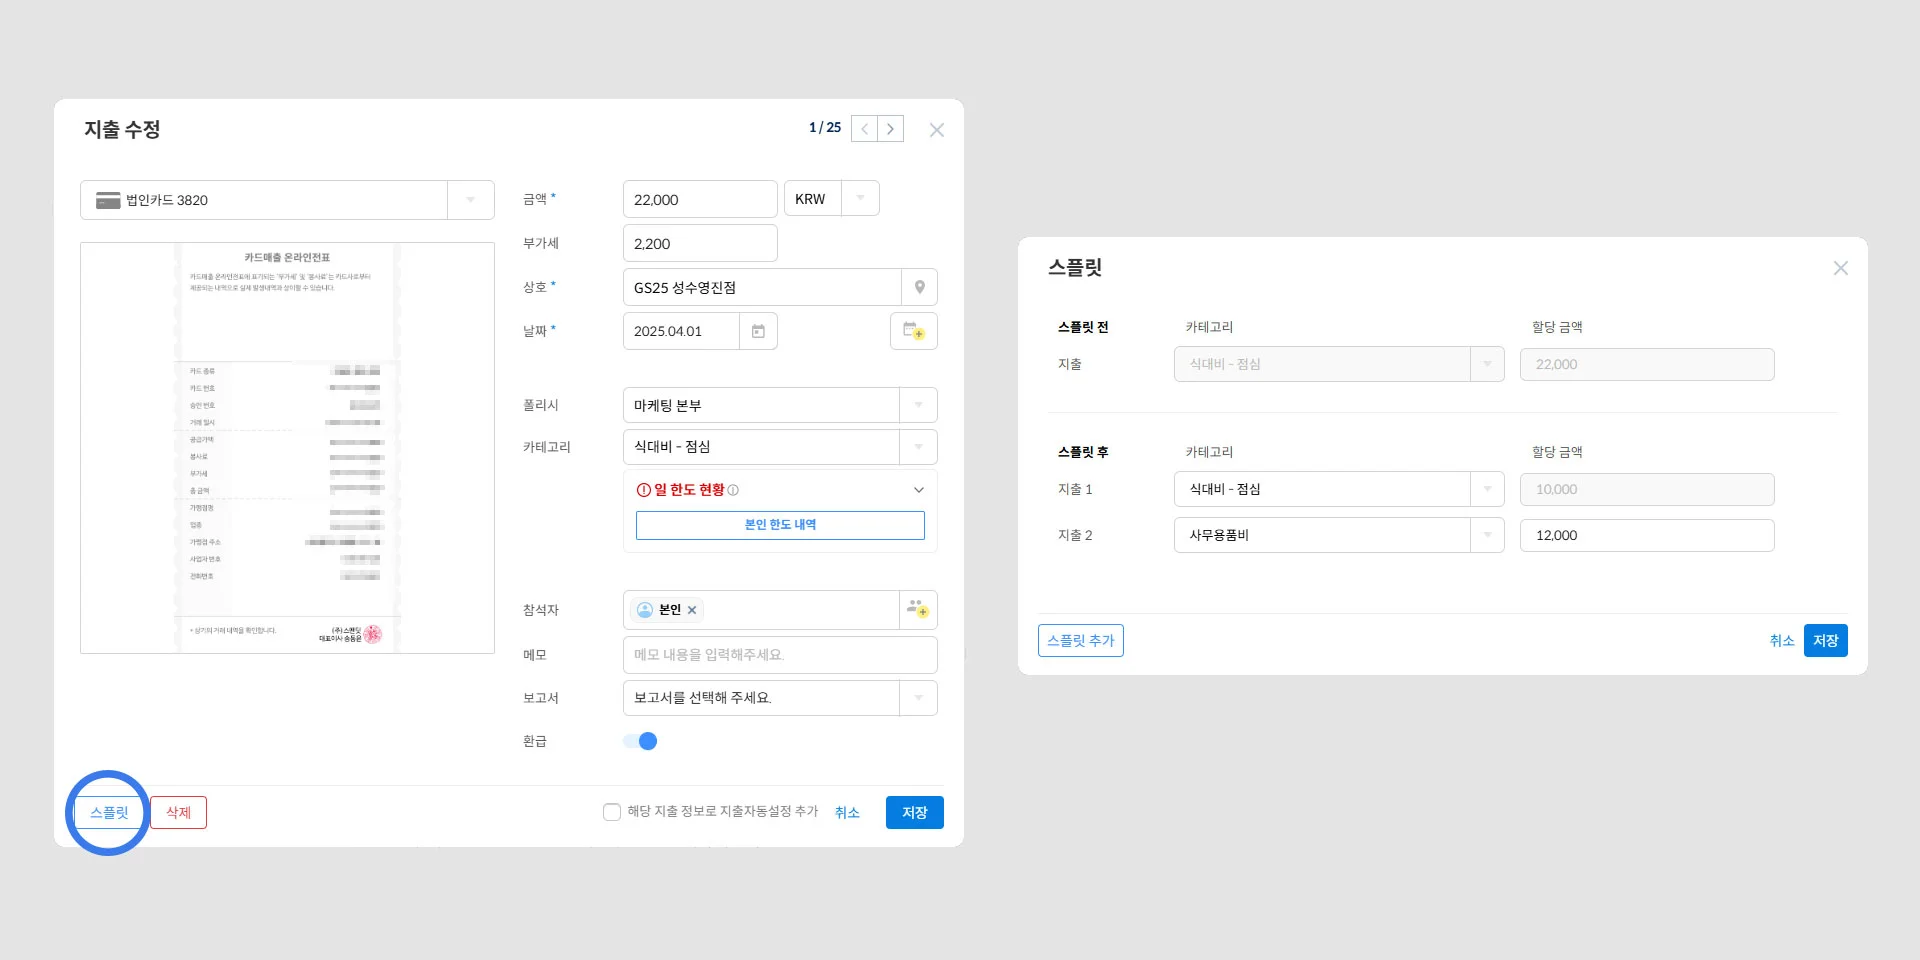The image size is (1920, 960).
Task: Open the 지출 2 category dropdown
Action: (1489, 535)
